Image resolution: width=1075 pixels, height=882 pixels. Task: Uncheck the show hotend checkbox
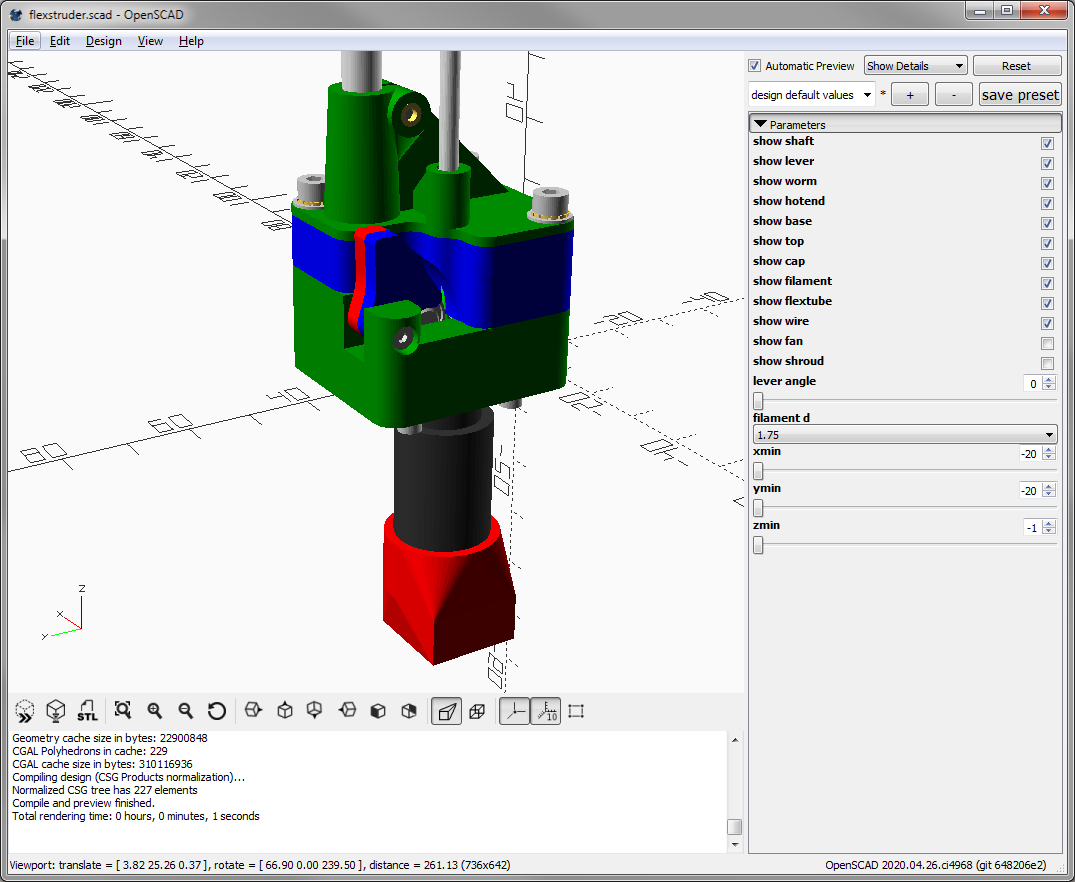[1047, 203]
